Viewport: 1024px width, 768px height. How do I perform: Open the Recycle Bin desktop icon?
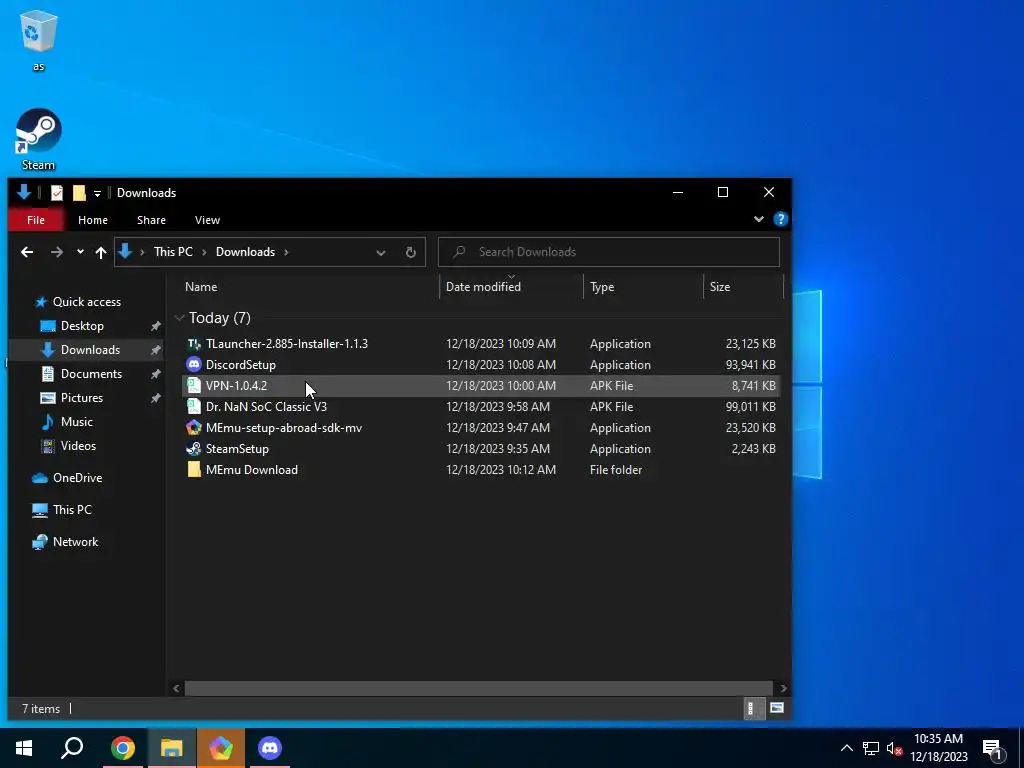click(x=39, y=39)
